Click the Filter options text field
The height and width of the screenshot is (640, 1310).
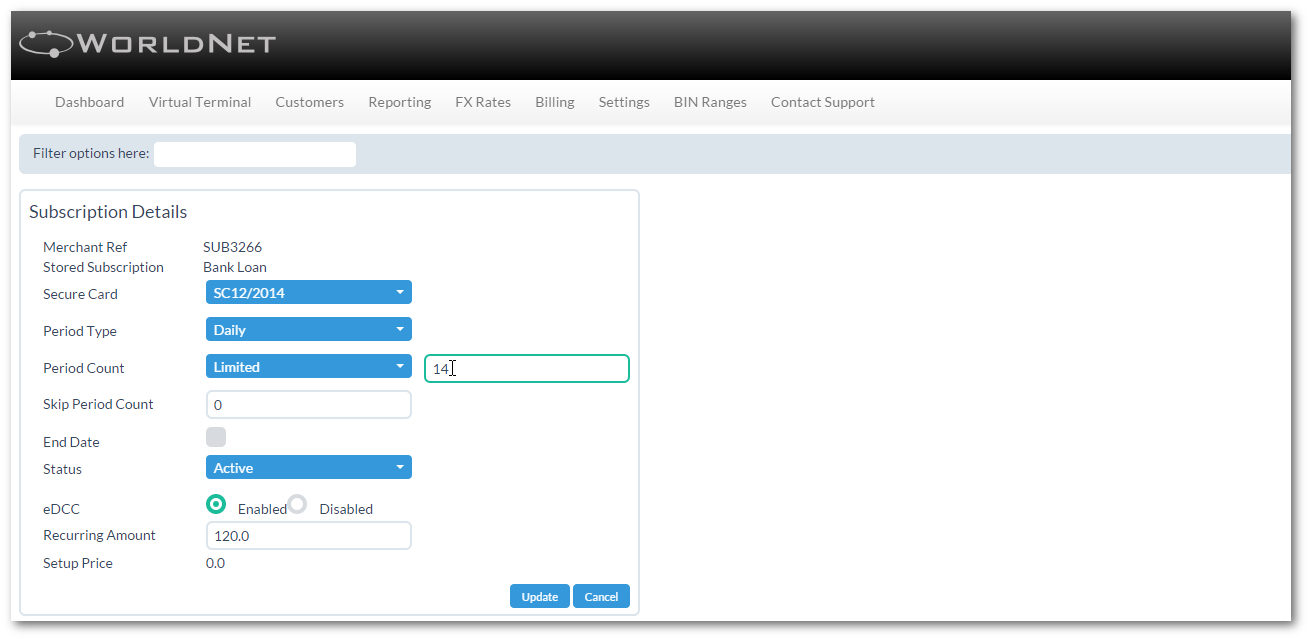pyautogui.click(x=255, y=154)
